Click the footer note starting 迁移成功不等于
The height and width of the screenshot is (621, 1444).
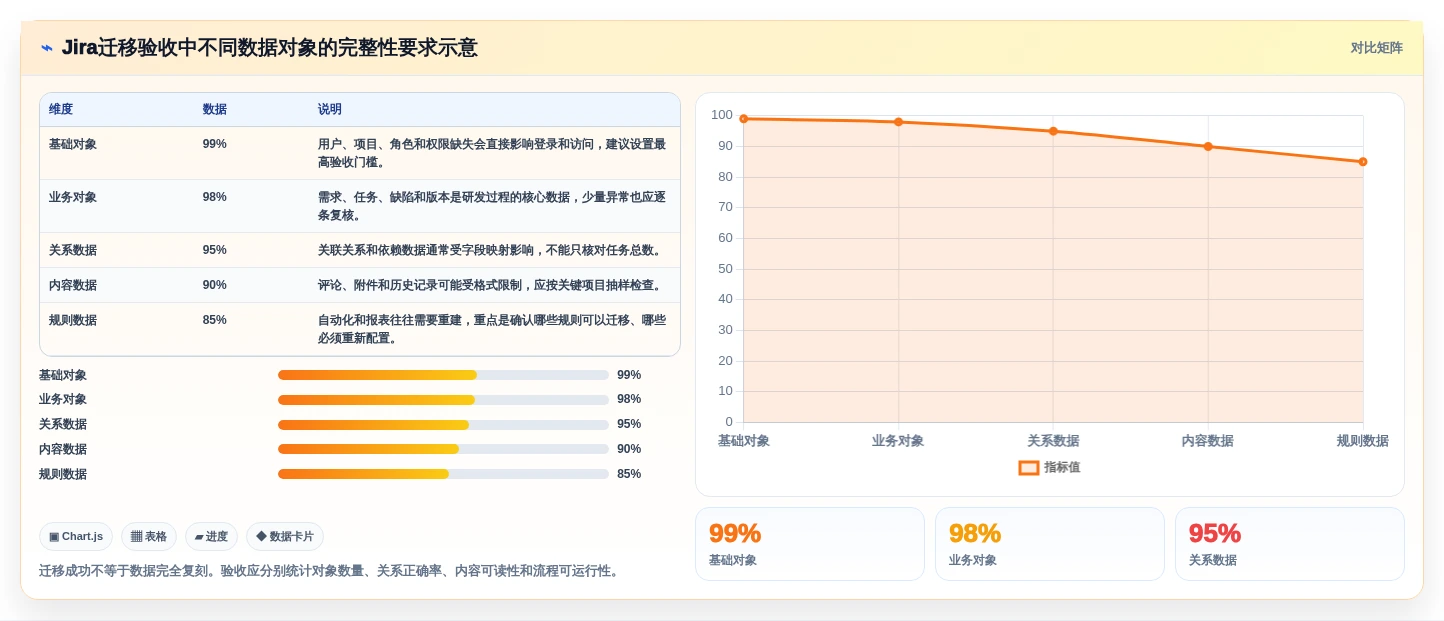[331, 571]
